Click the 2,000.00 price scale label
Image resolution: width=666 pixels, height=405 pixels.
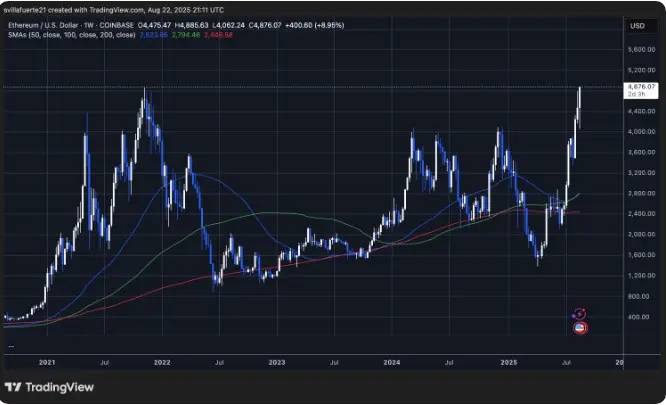point(640,234)
